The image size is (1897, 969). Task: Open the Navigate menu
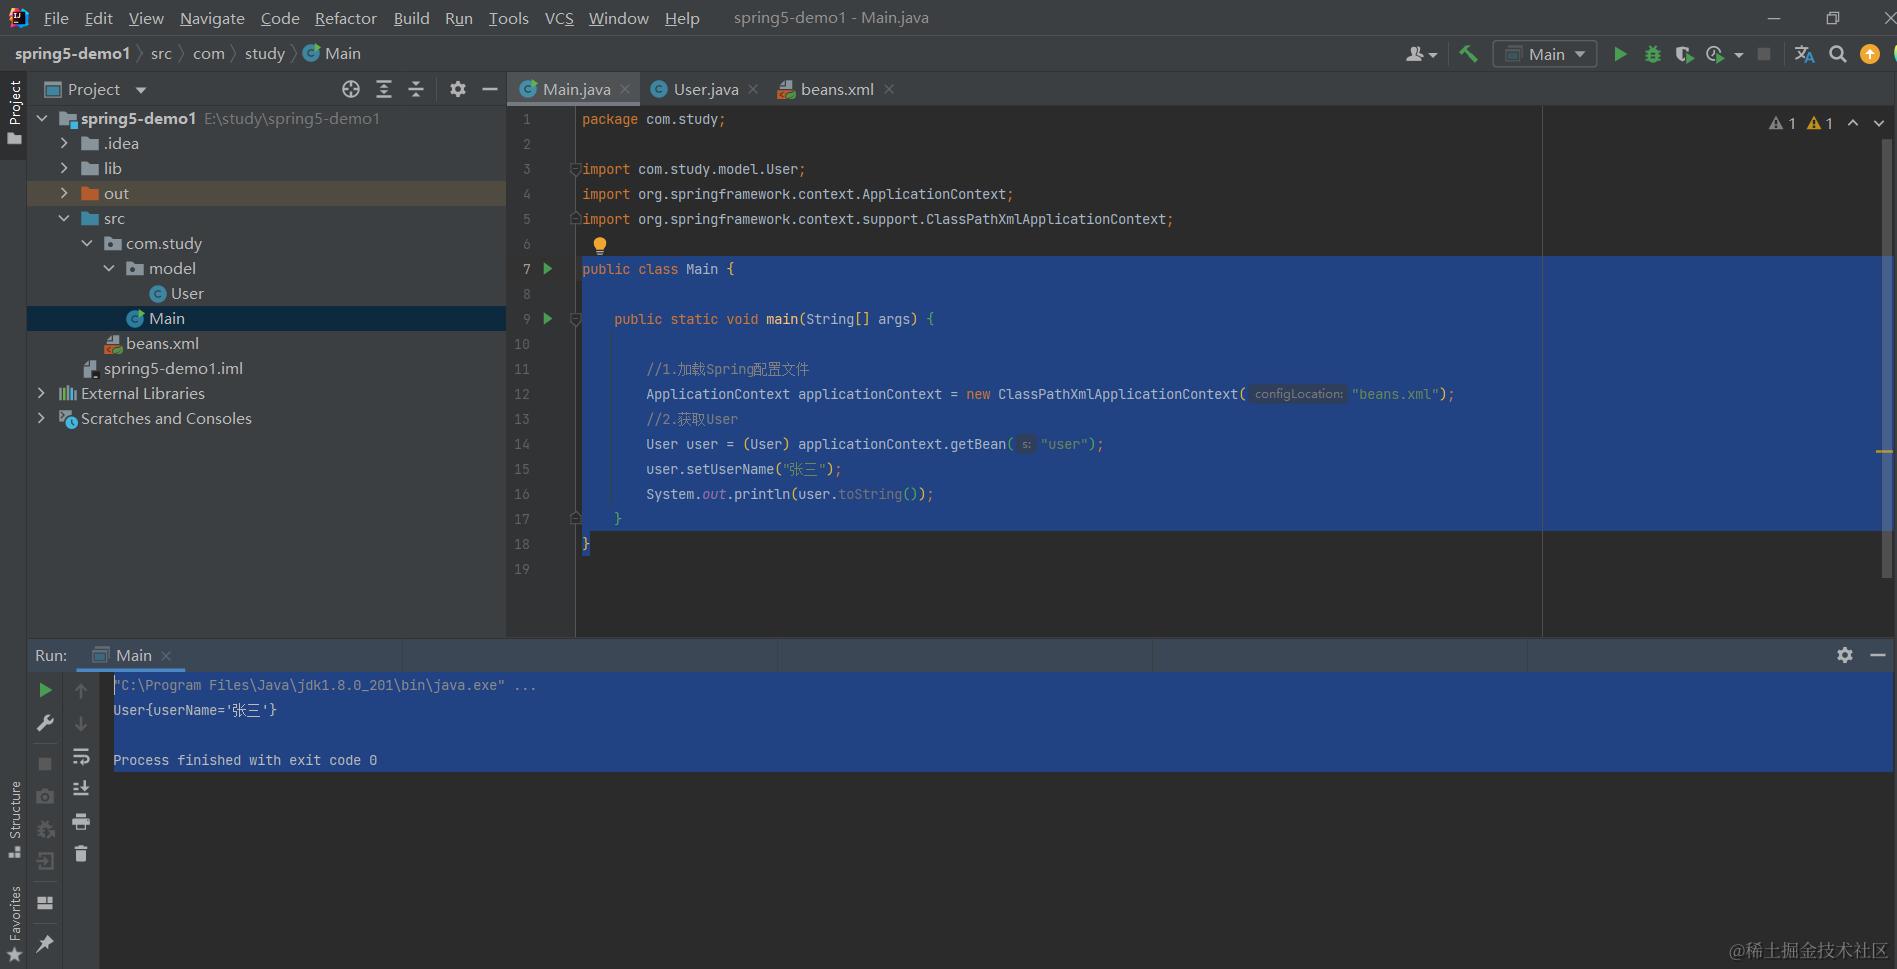(x=212, y=18)
